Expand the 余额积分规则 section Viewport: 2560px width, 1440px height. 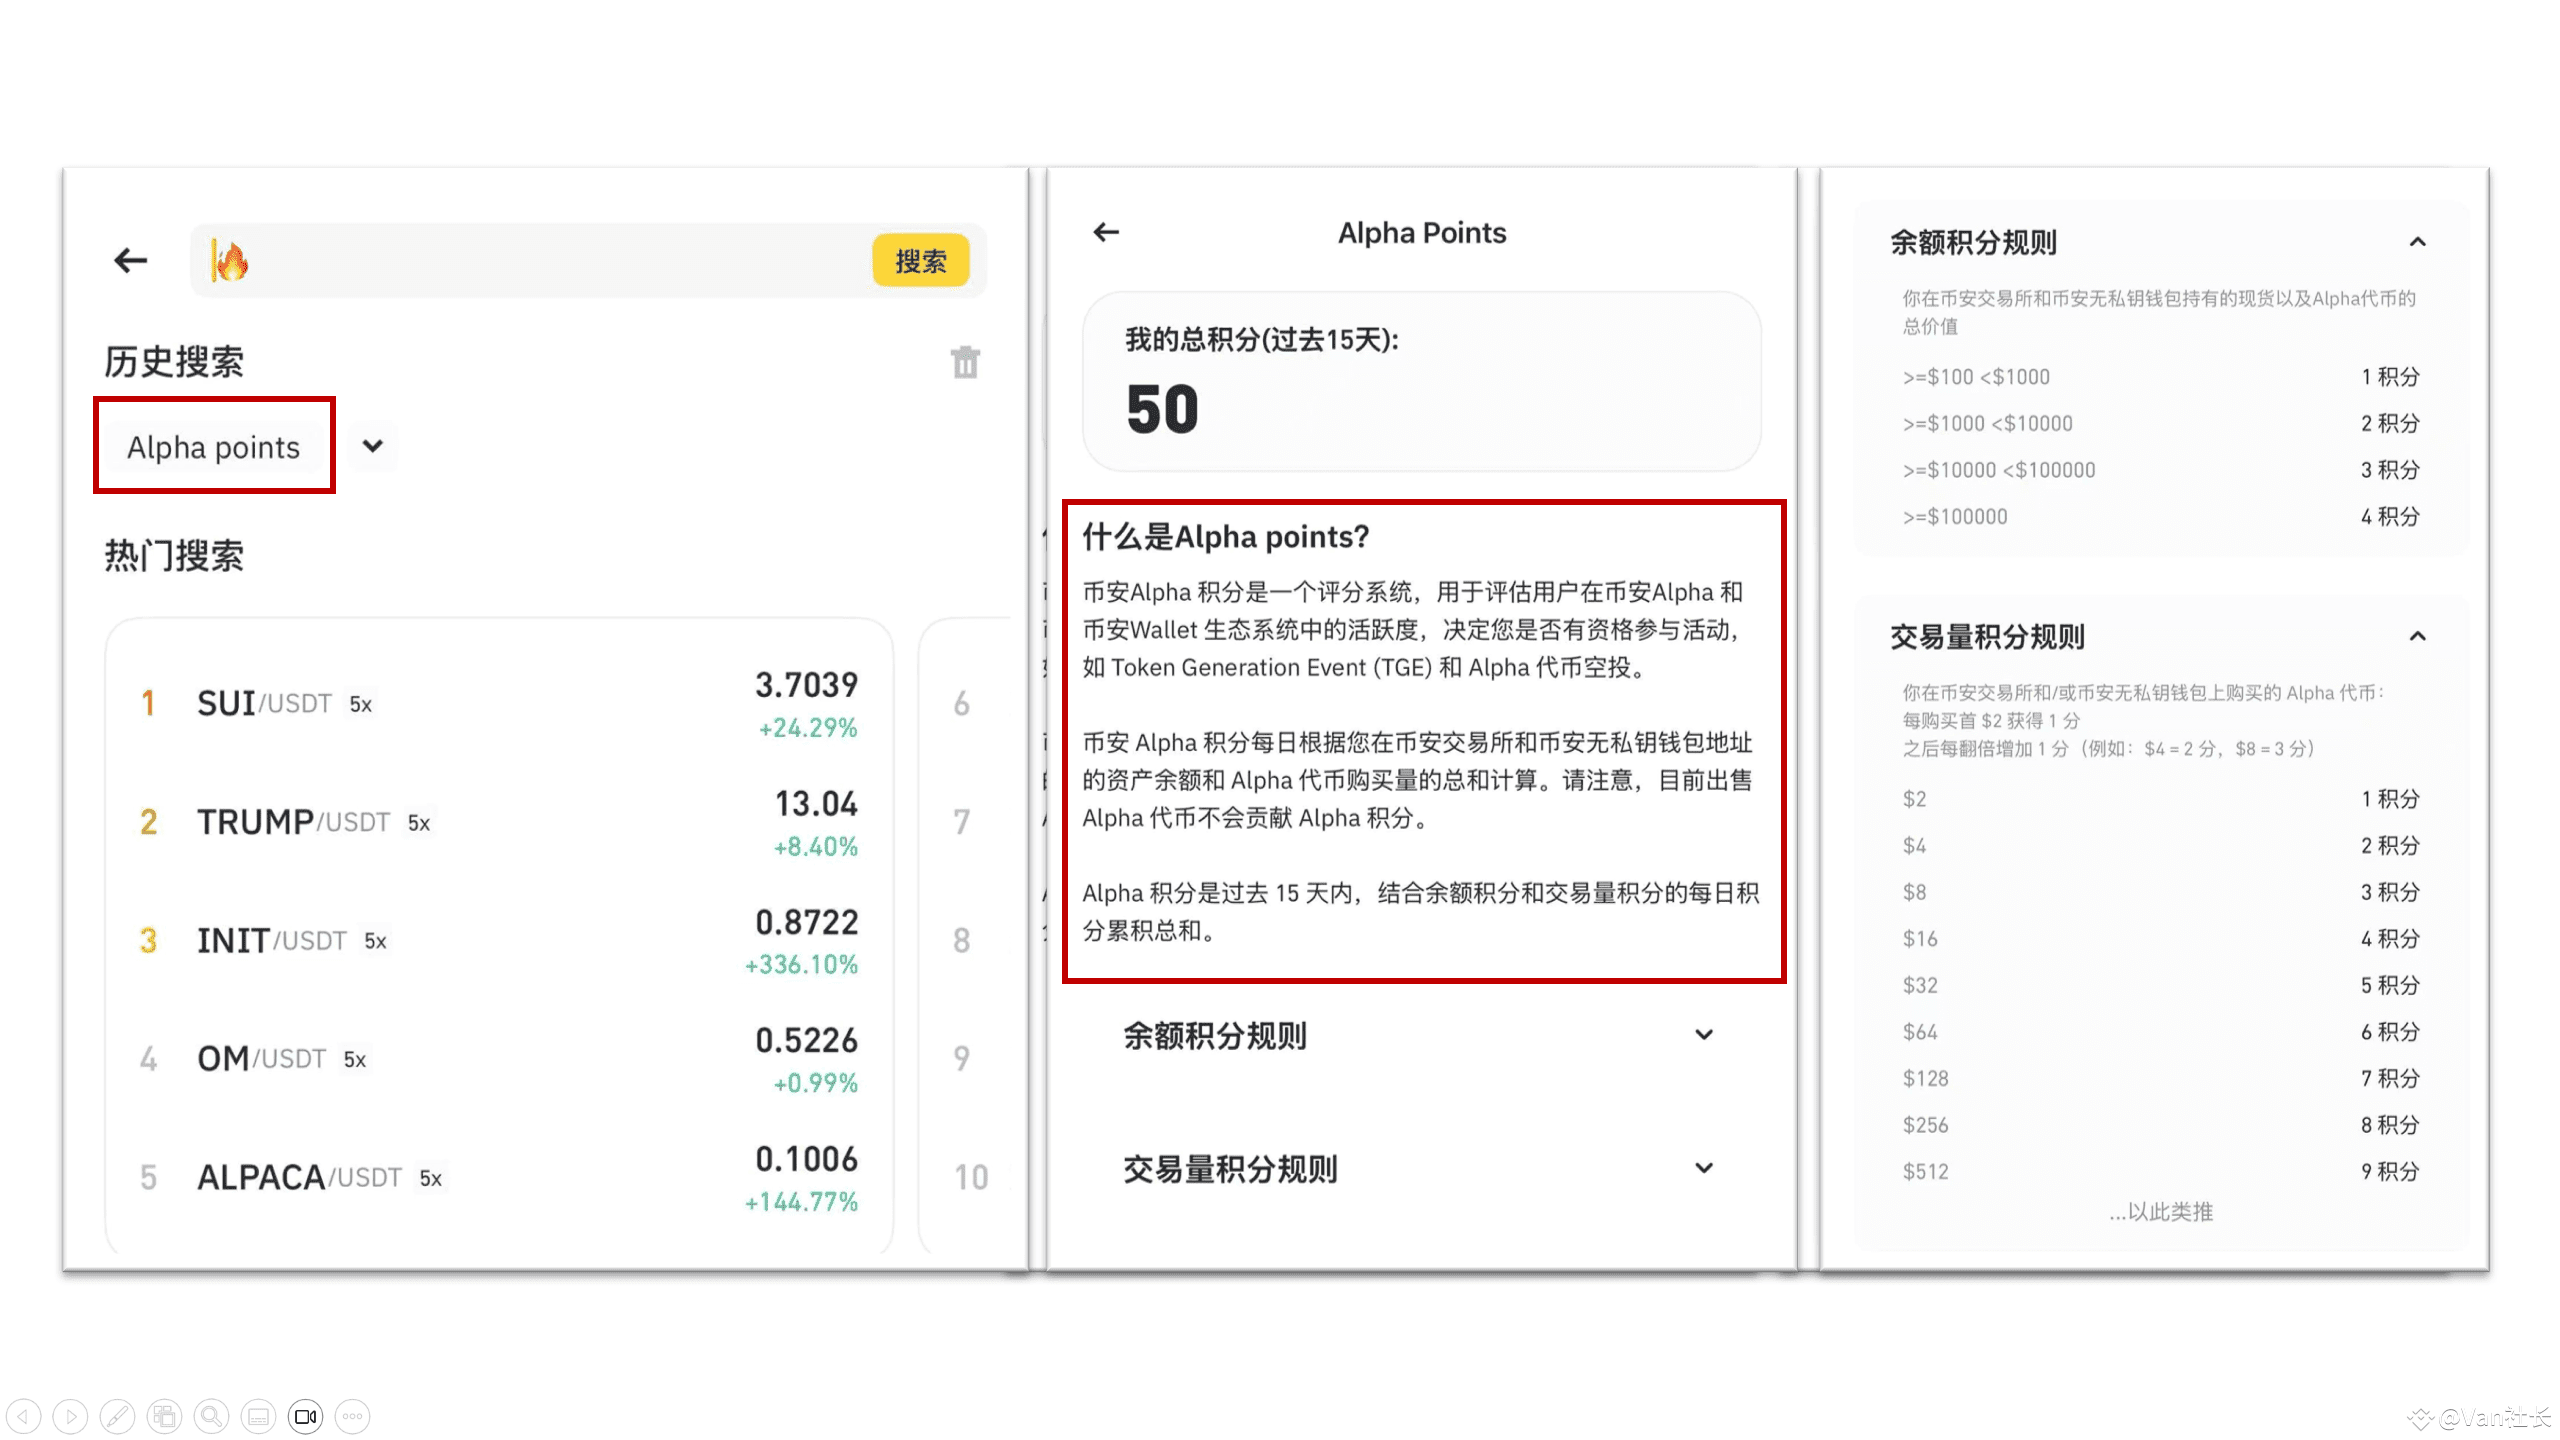[x=1703, y=1035]
